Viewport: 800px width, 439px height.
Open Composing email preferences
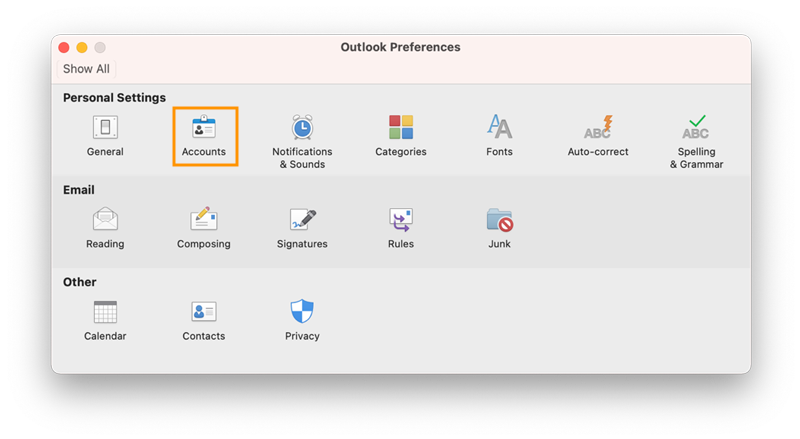(204, 228)
